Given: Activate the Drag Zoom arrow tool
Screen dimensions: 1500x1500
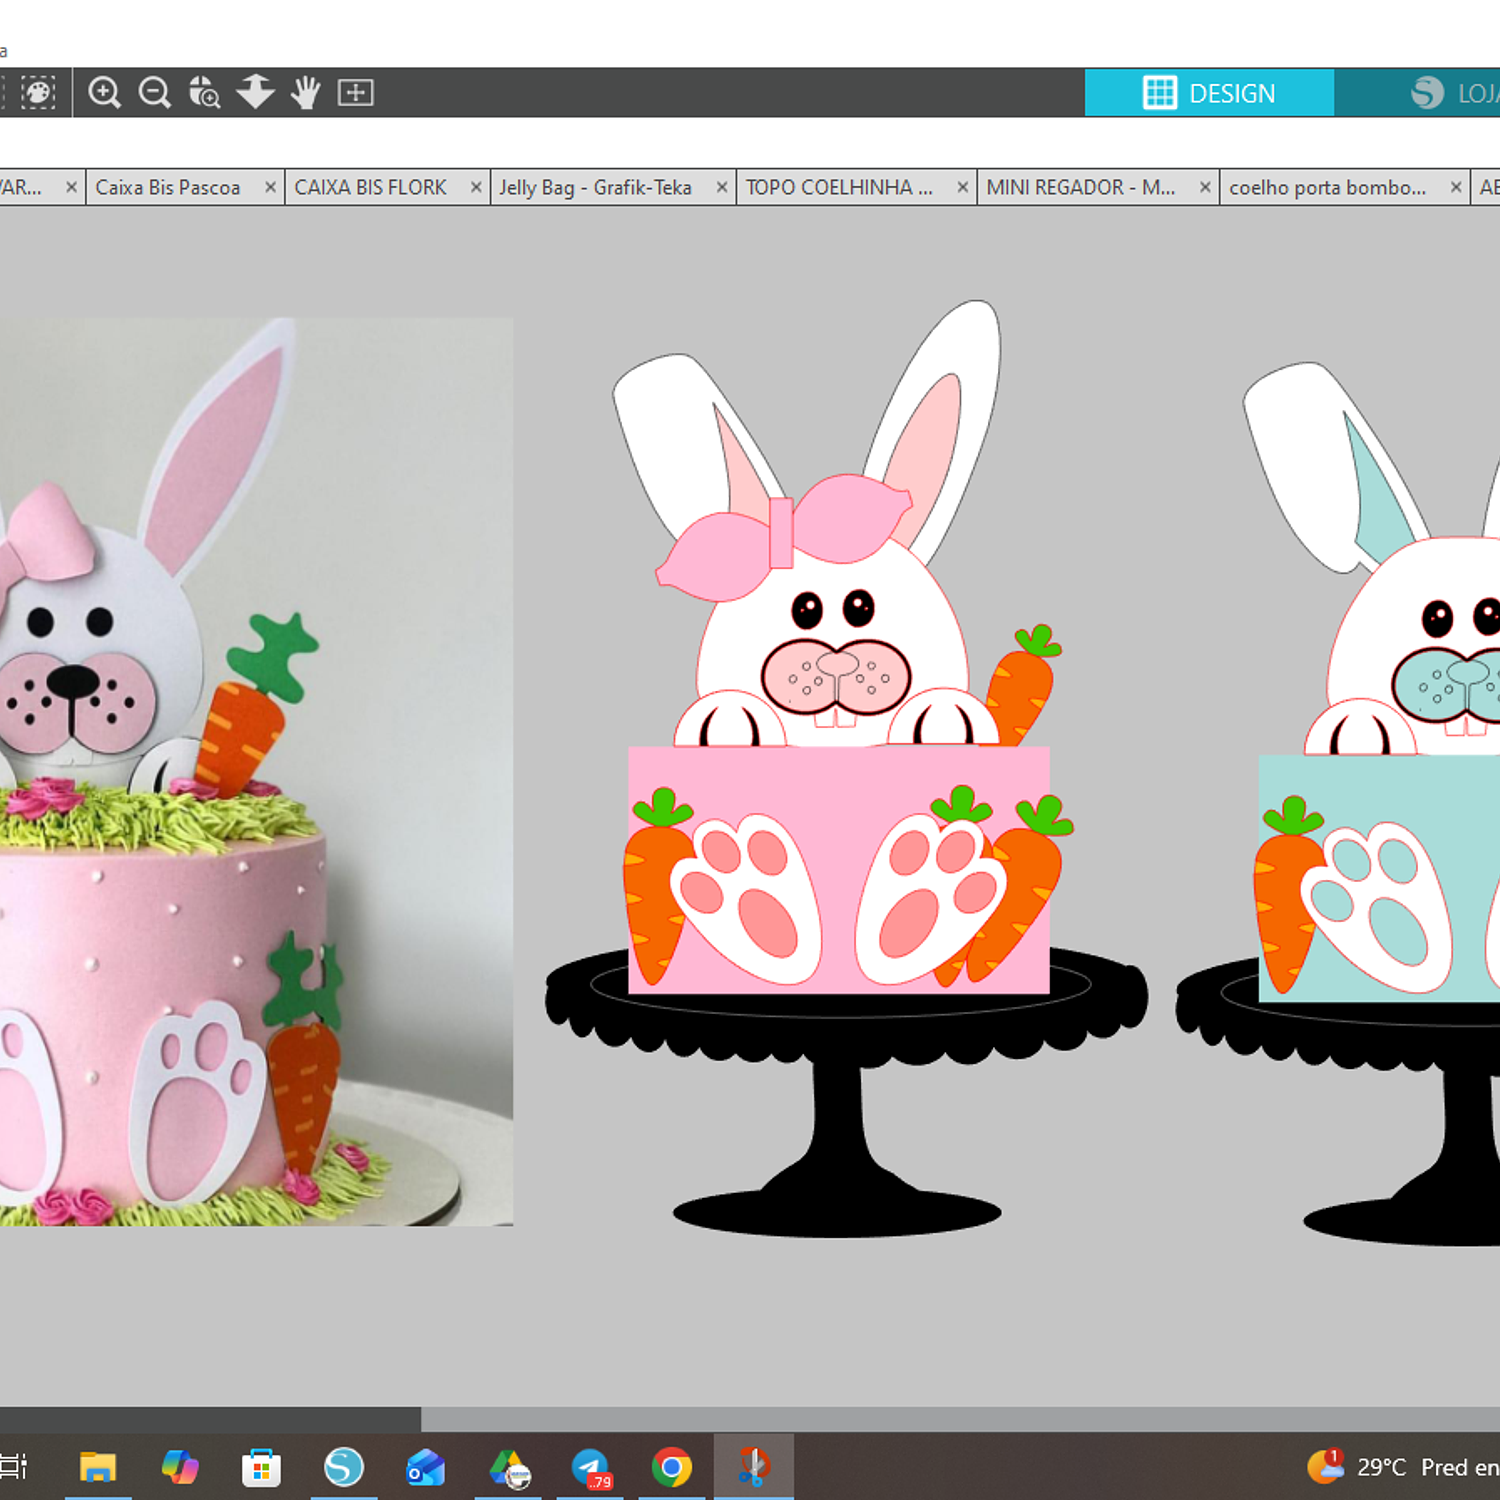Looking at the screenshot, I should coord(255,92).
